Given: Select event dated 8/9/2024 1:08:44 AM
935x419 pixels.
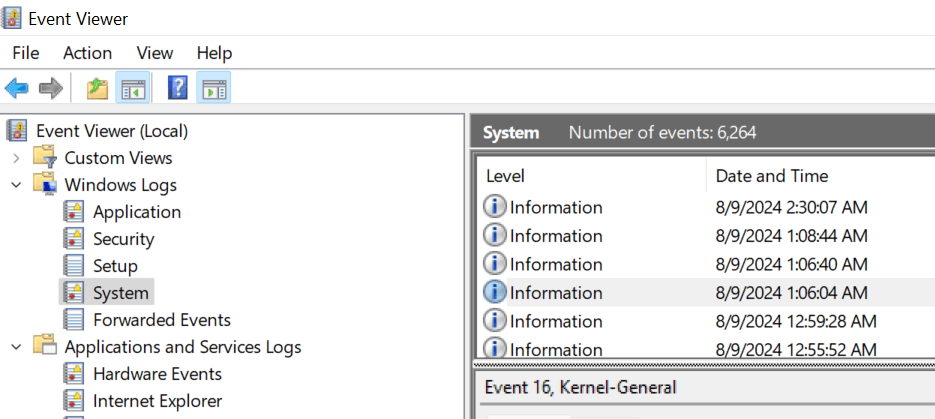Looking at the screenshot, I should tap(791, 235).
